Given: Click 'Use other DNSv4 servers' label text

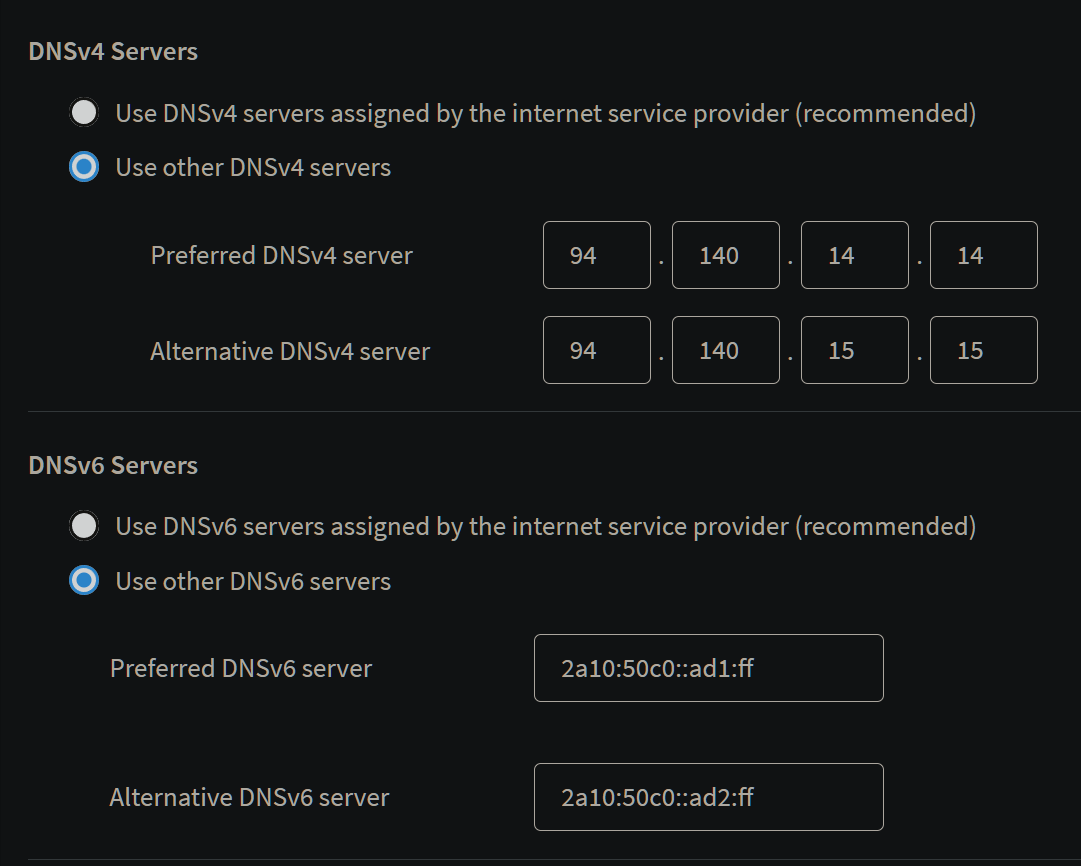Looking at the screenshot, I should coord(253,168).
